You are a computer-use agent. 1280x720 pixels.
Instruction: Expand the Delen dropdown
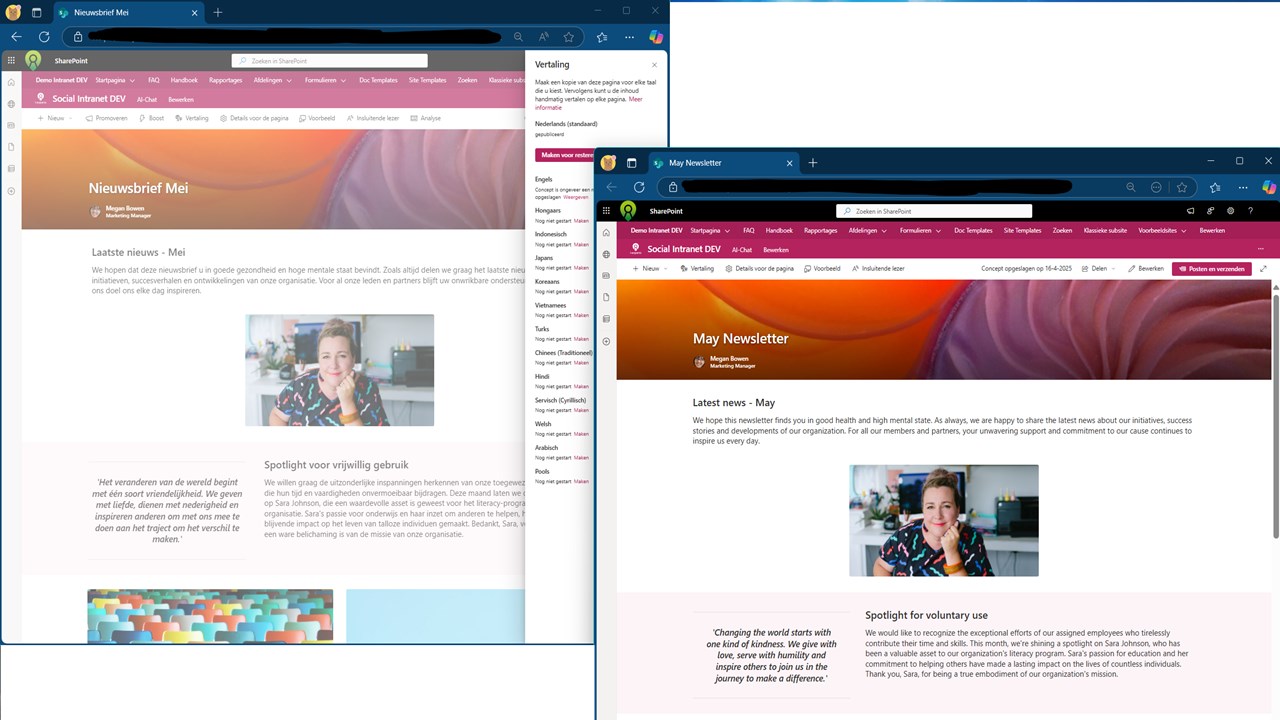pos(1099,268)
